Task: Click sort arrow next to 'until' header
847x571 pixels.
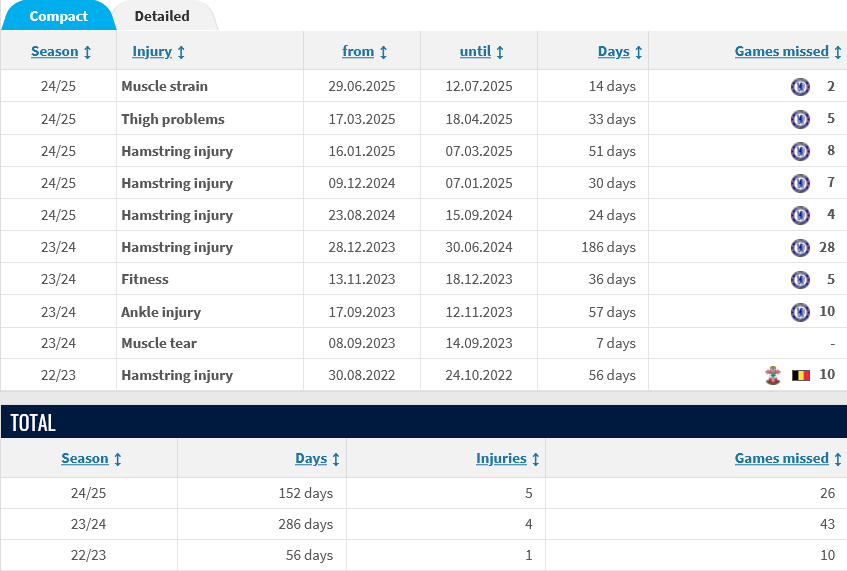Action: [500, 52]
